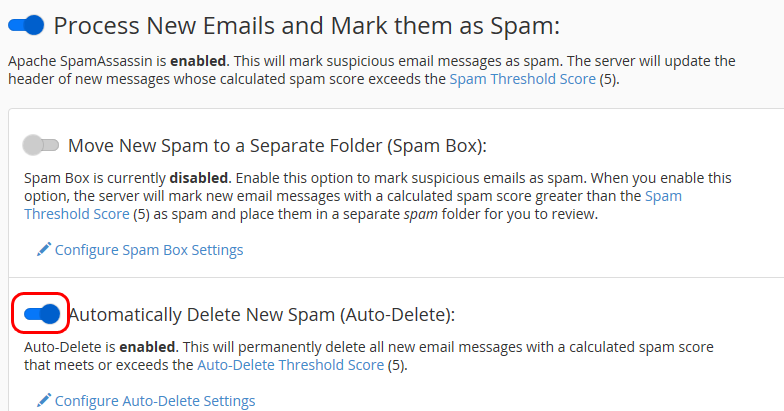The width and height of the screenshot is (784, 411).
Task: Click the Move New Spam heading text
Action: [x=277, y=146]
